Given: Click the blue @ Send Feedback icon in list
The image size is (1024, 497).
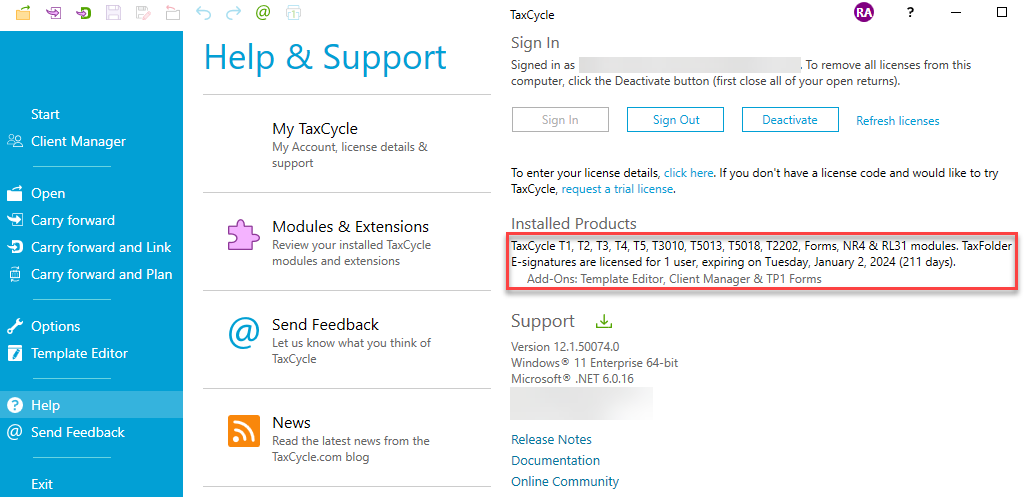Looking at the screenshot, I should pos(243,332).
